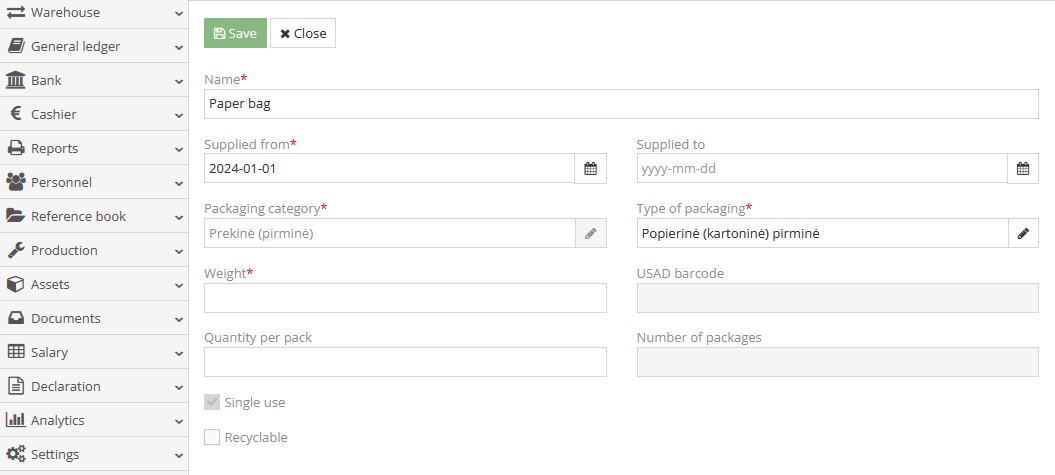The image size is (1055, 475).
Task: Click the Bank building icon
Action: 15,80
